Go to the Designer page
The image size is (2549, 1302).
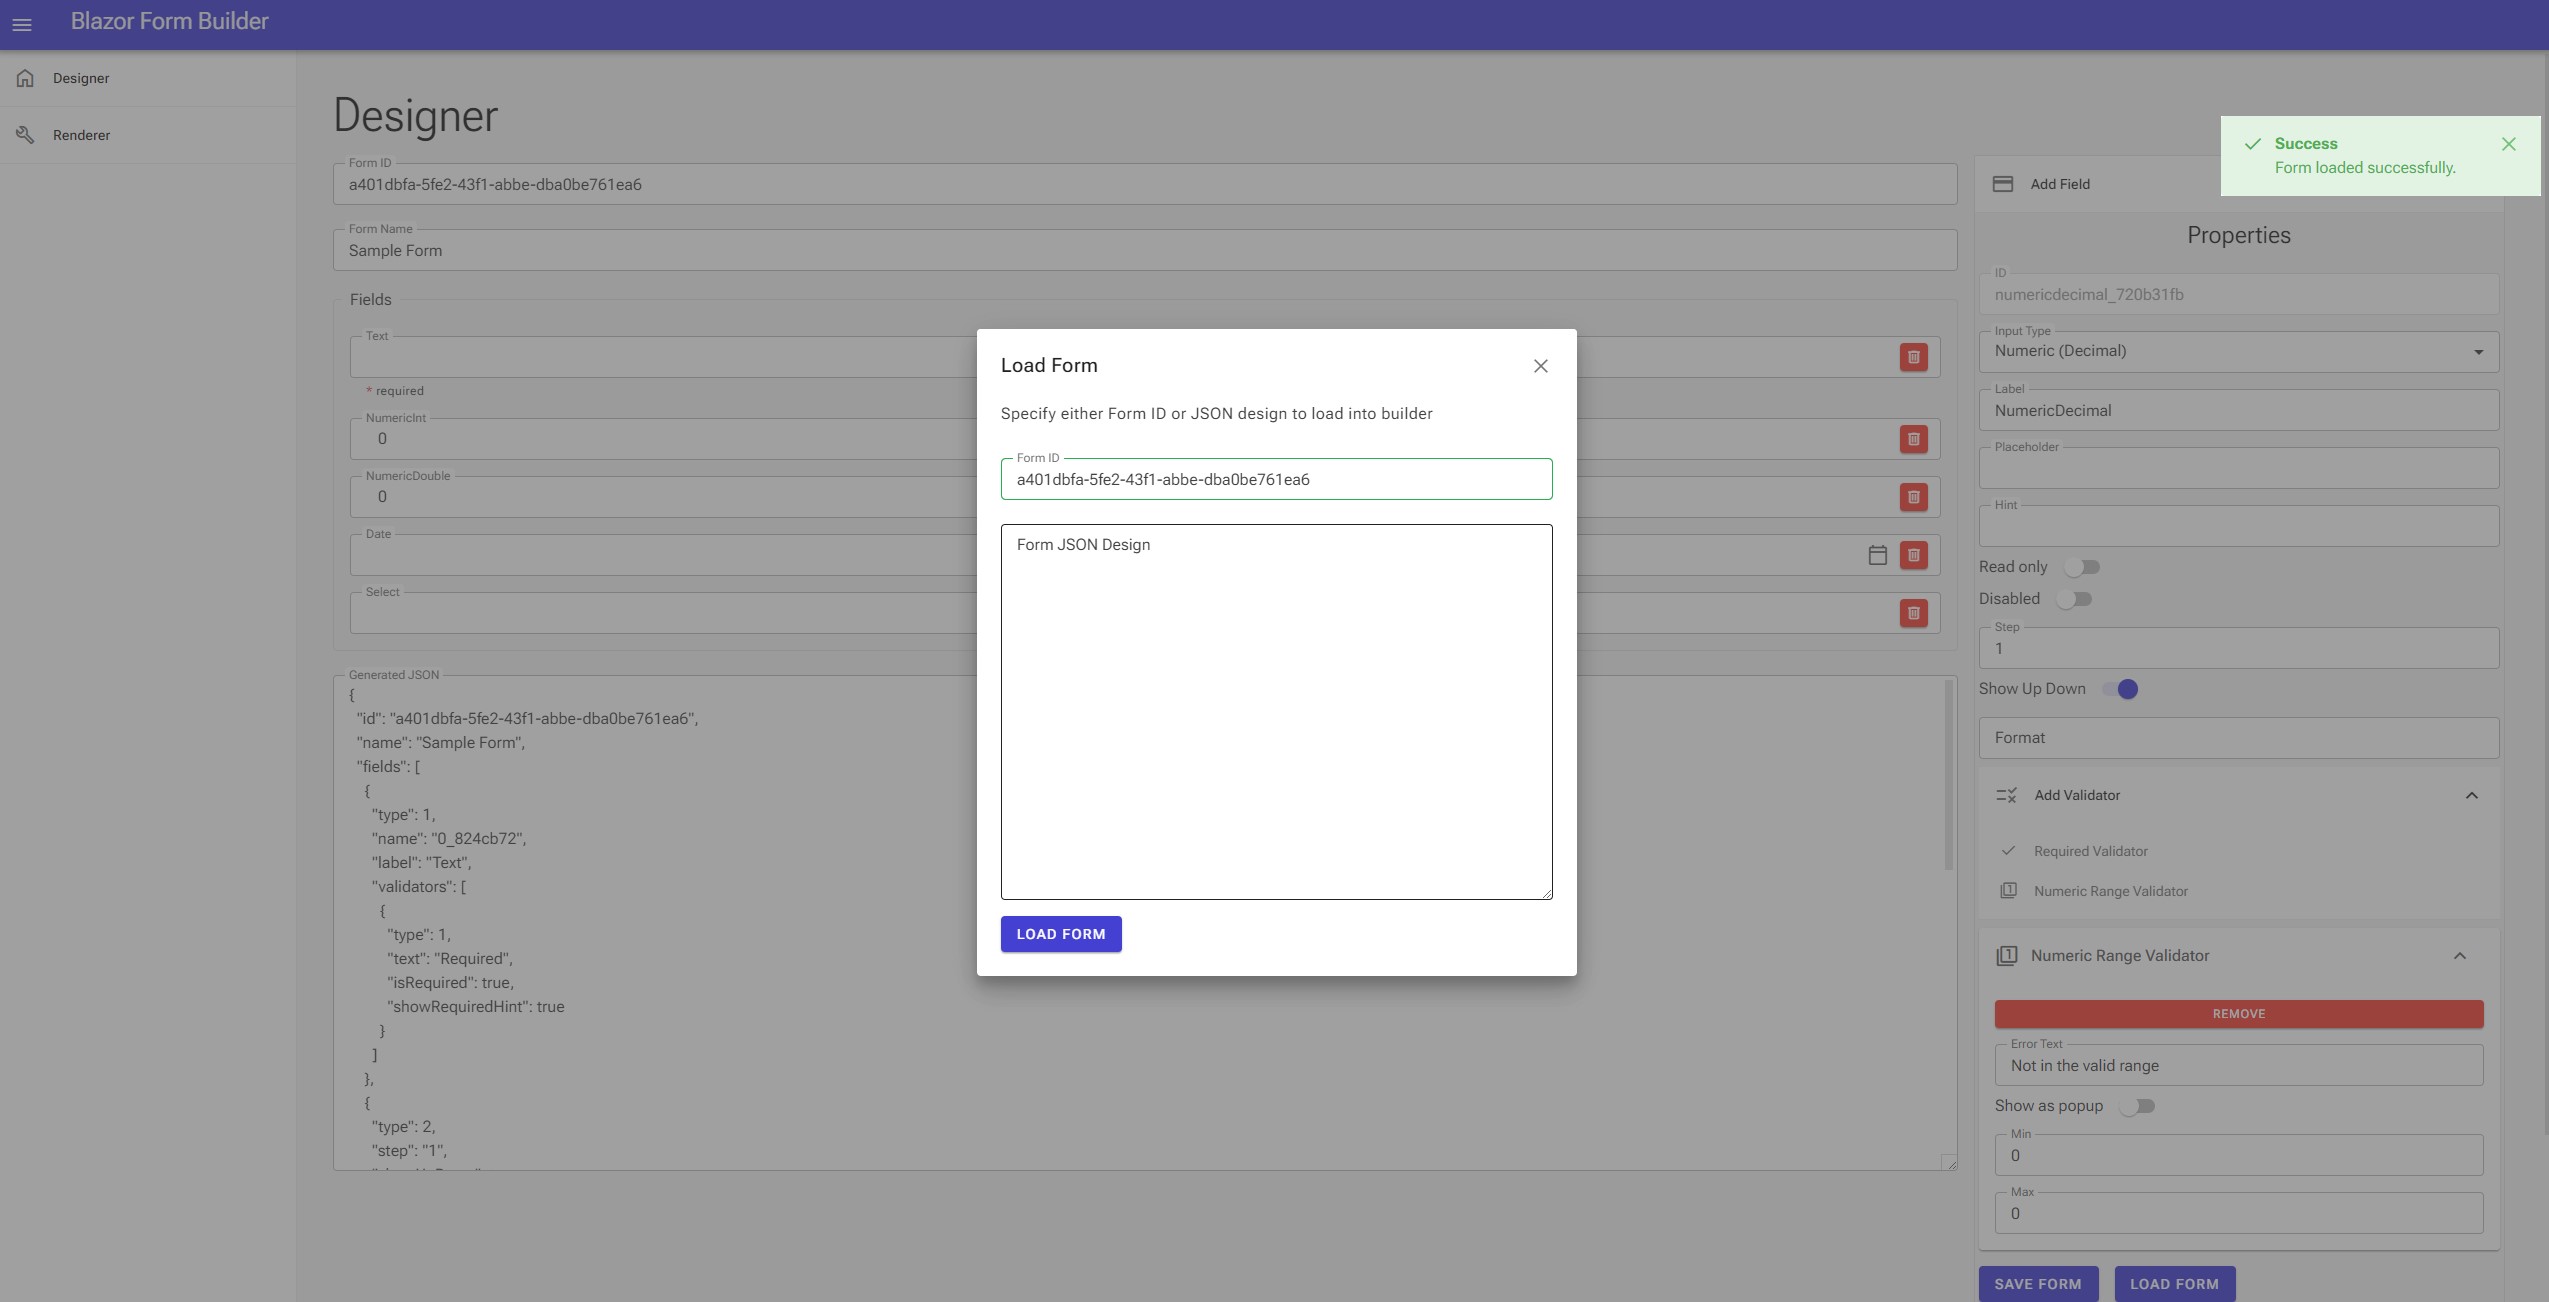click(148, 78)
